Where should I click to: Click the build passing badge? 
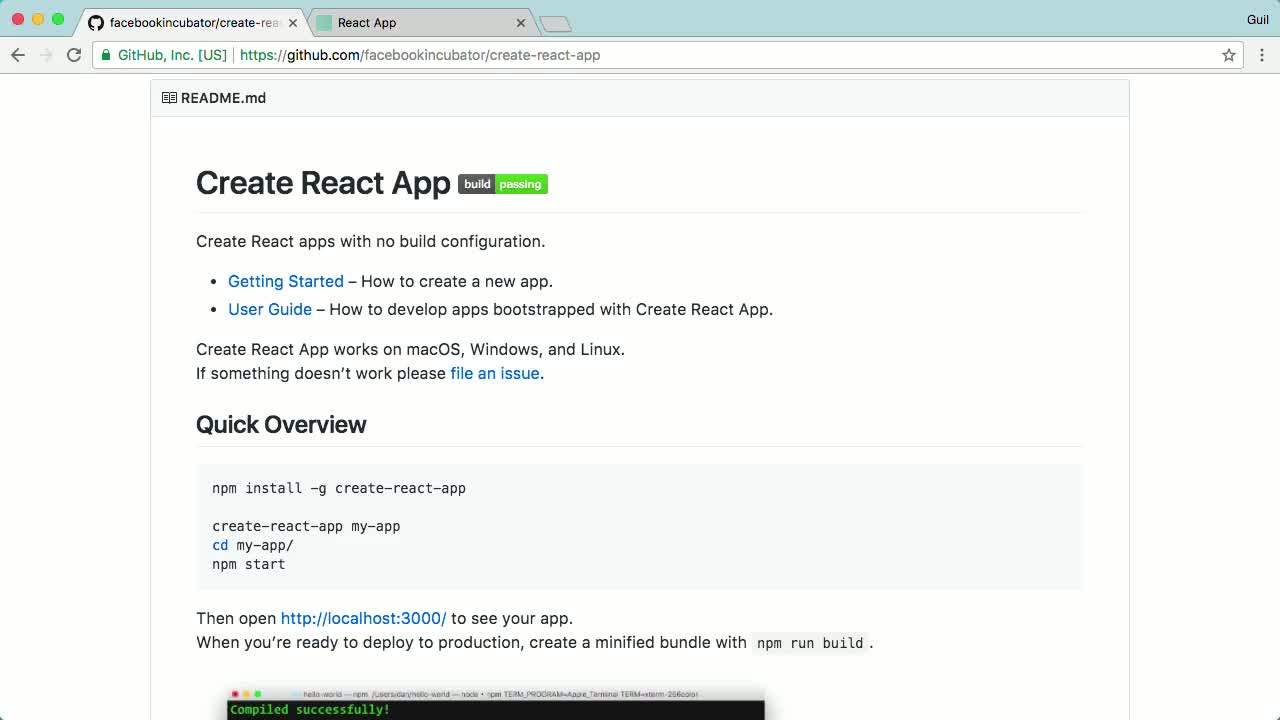tap(503, 184)
